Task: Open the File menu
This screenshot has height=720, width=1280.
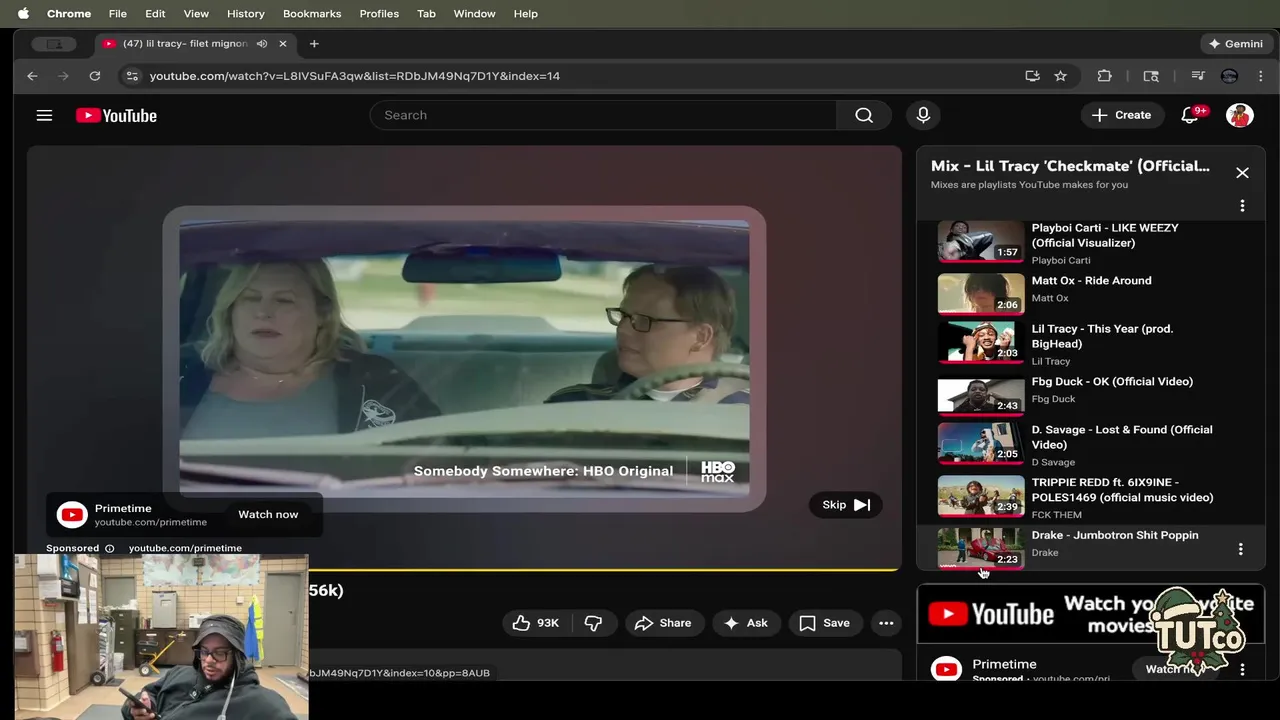Action: click(x=118, y=13)
